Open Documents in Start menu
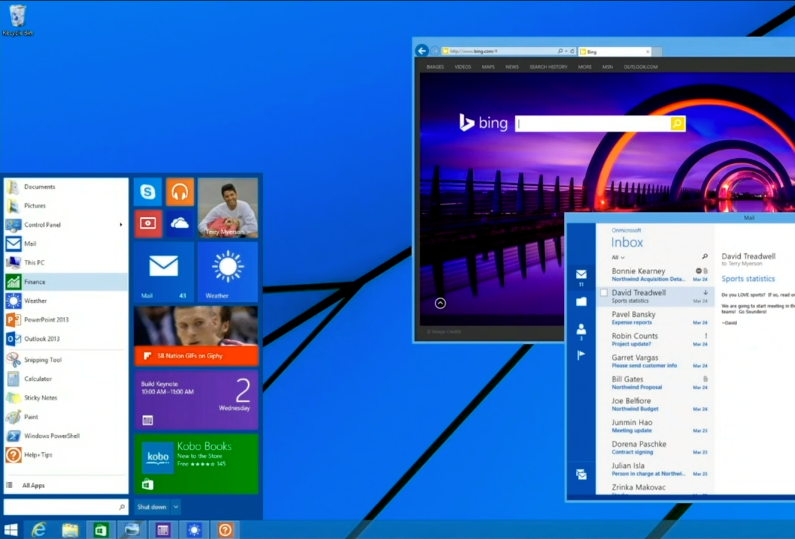795x539 pixels. [x=66, y=187]
